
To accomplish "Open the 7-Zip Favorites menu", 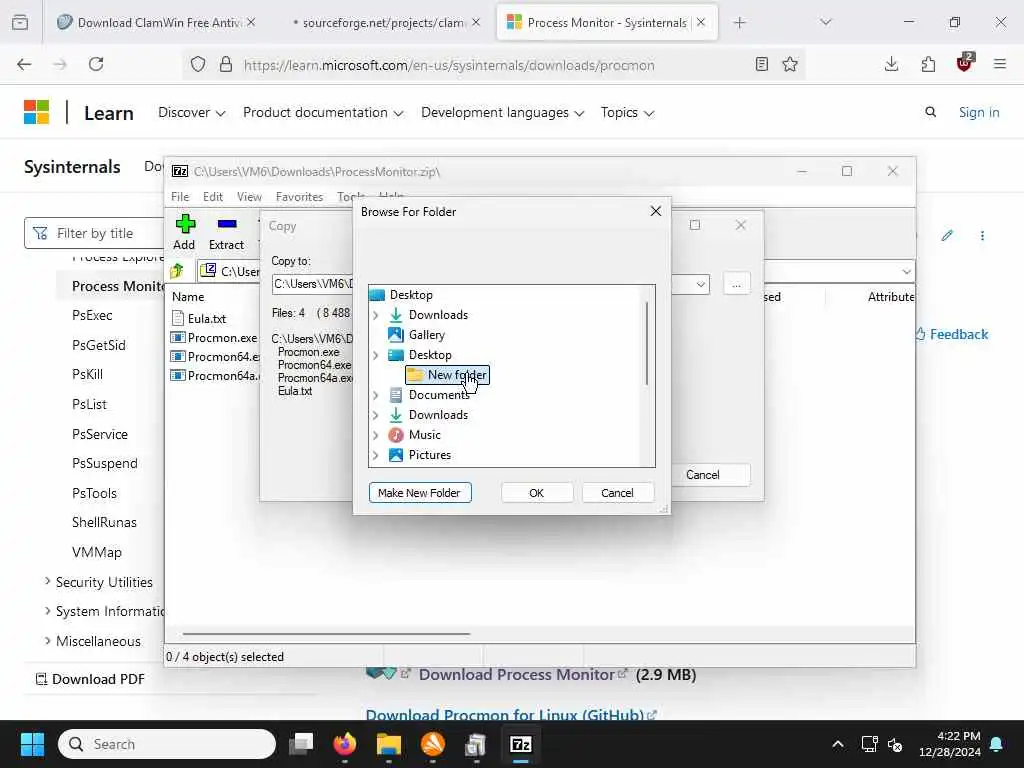I will click(x=299, y=197).
